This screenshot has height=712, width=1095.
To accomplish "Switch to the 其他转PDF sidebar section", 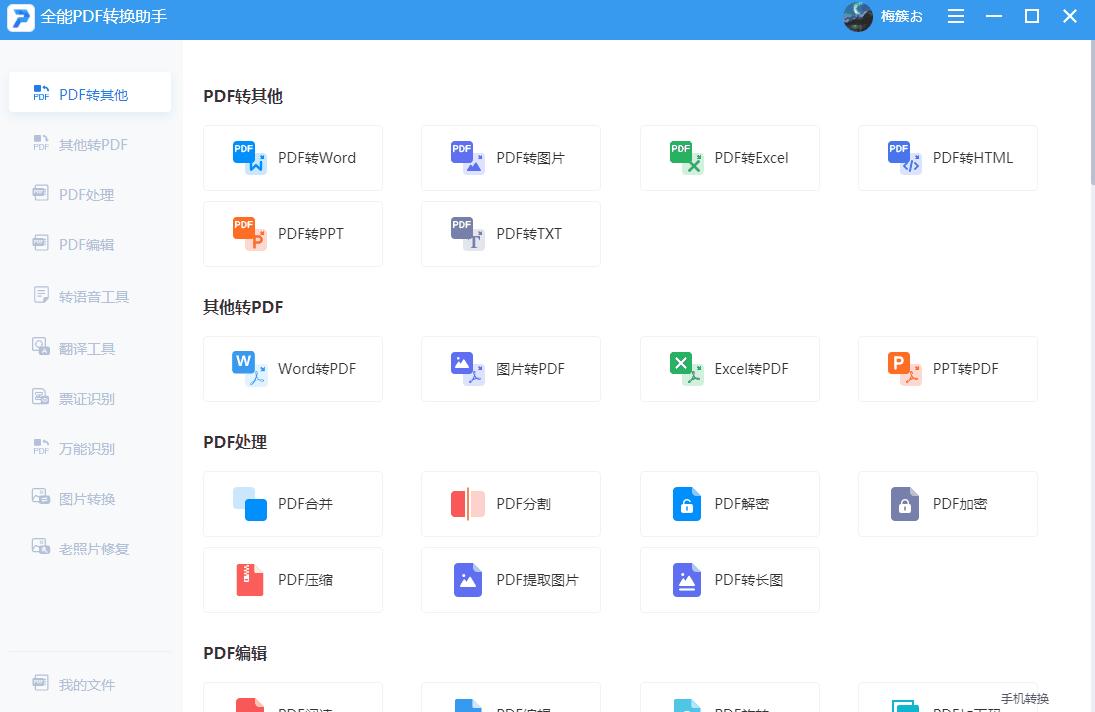I will pyautogui.click(x=90, y=144).
